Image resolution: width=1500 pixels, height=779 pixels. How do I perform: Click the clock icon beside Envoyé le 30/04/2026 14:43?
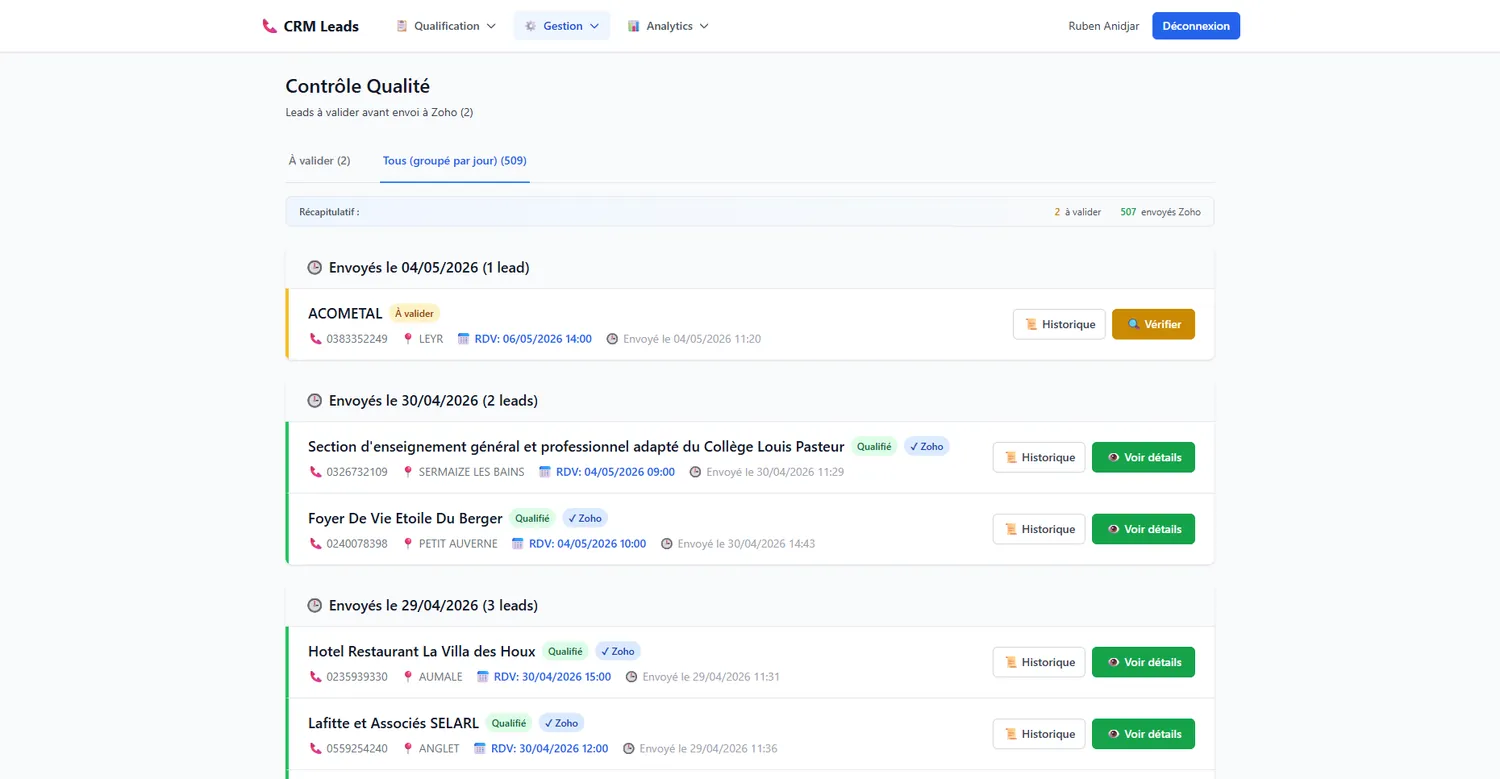pyautogui.click(x=667, y=544)
